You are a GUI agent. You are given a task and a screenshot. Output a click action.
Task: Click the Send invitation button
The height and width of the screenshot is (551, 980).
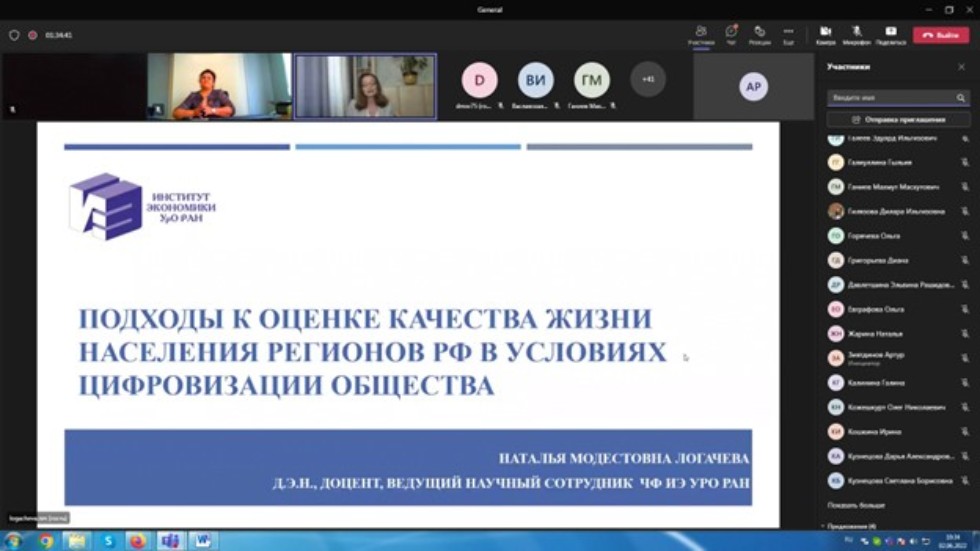click(x=897, y=119)
